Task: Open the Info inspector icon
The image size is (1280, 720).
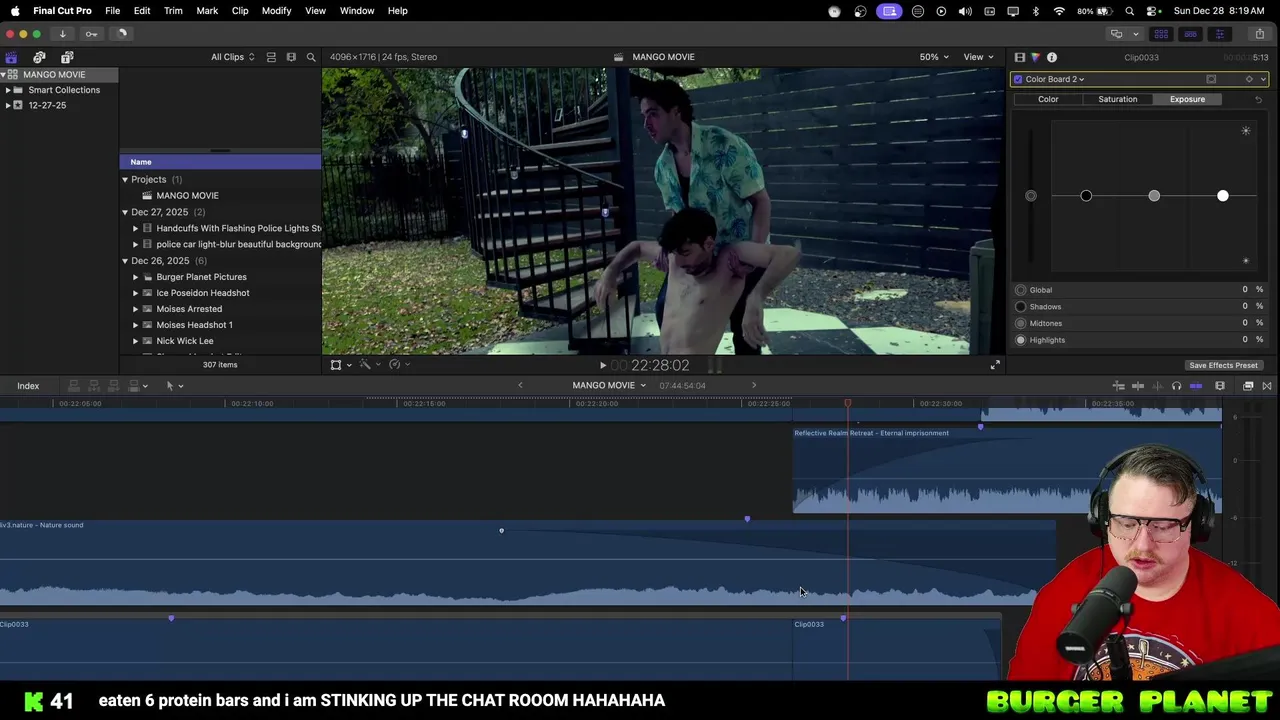Action: point(1052,57)
